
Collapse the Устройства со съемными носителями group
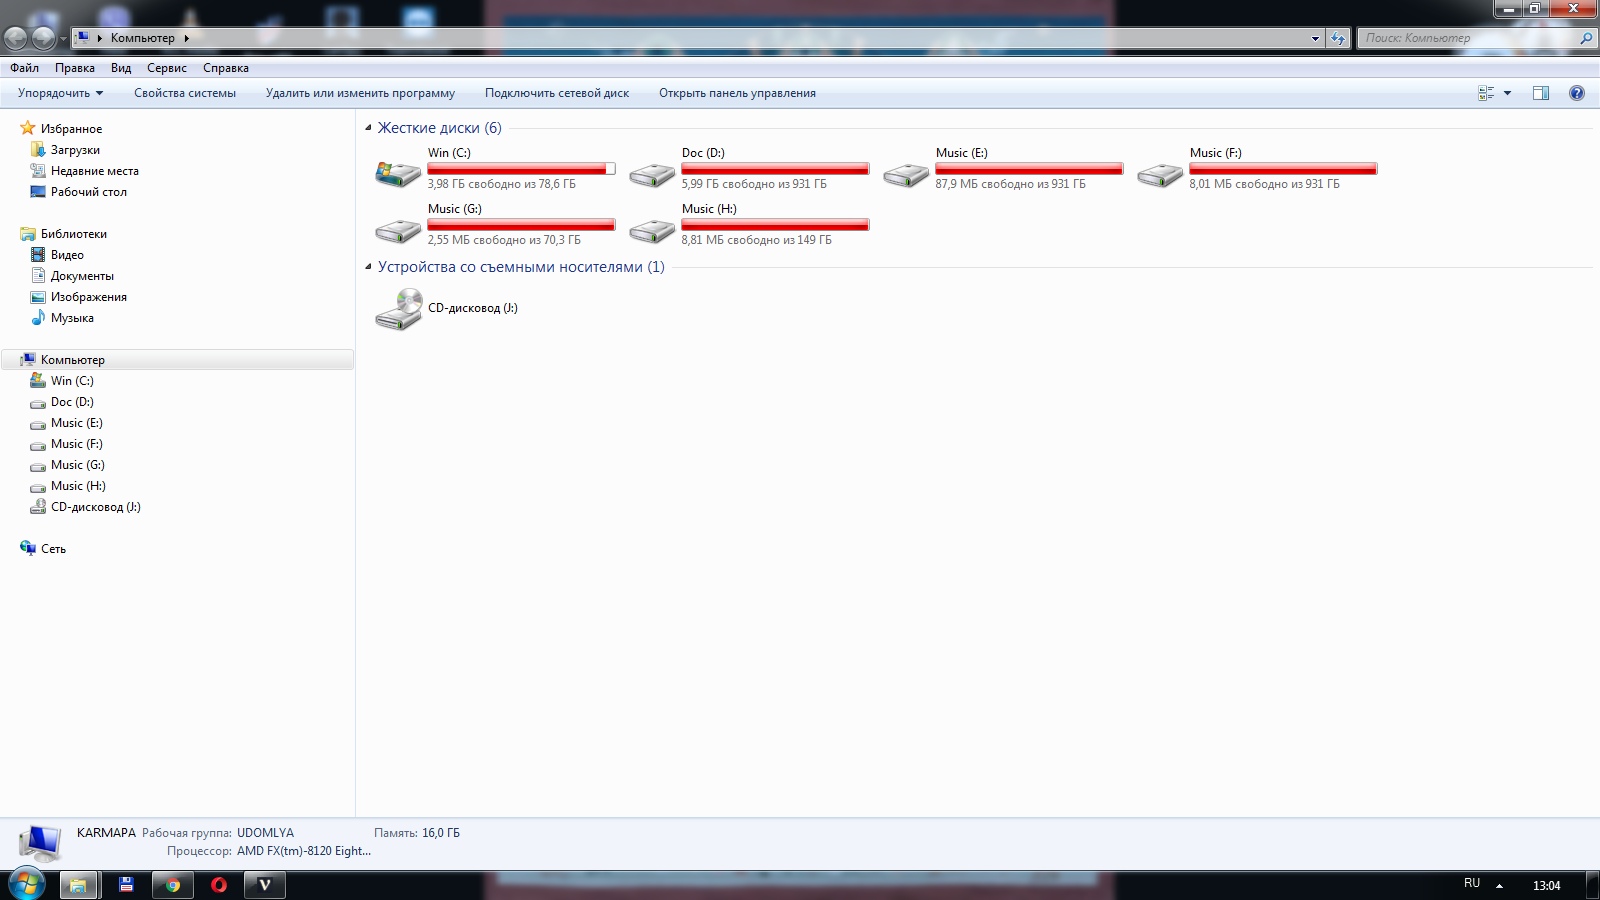point(369,267)
